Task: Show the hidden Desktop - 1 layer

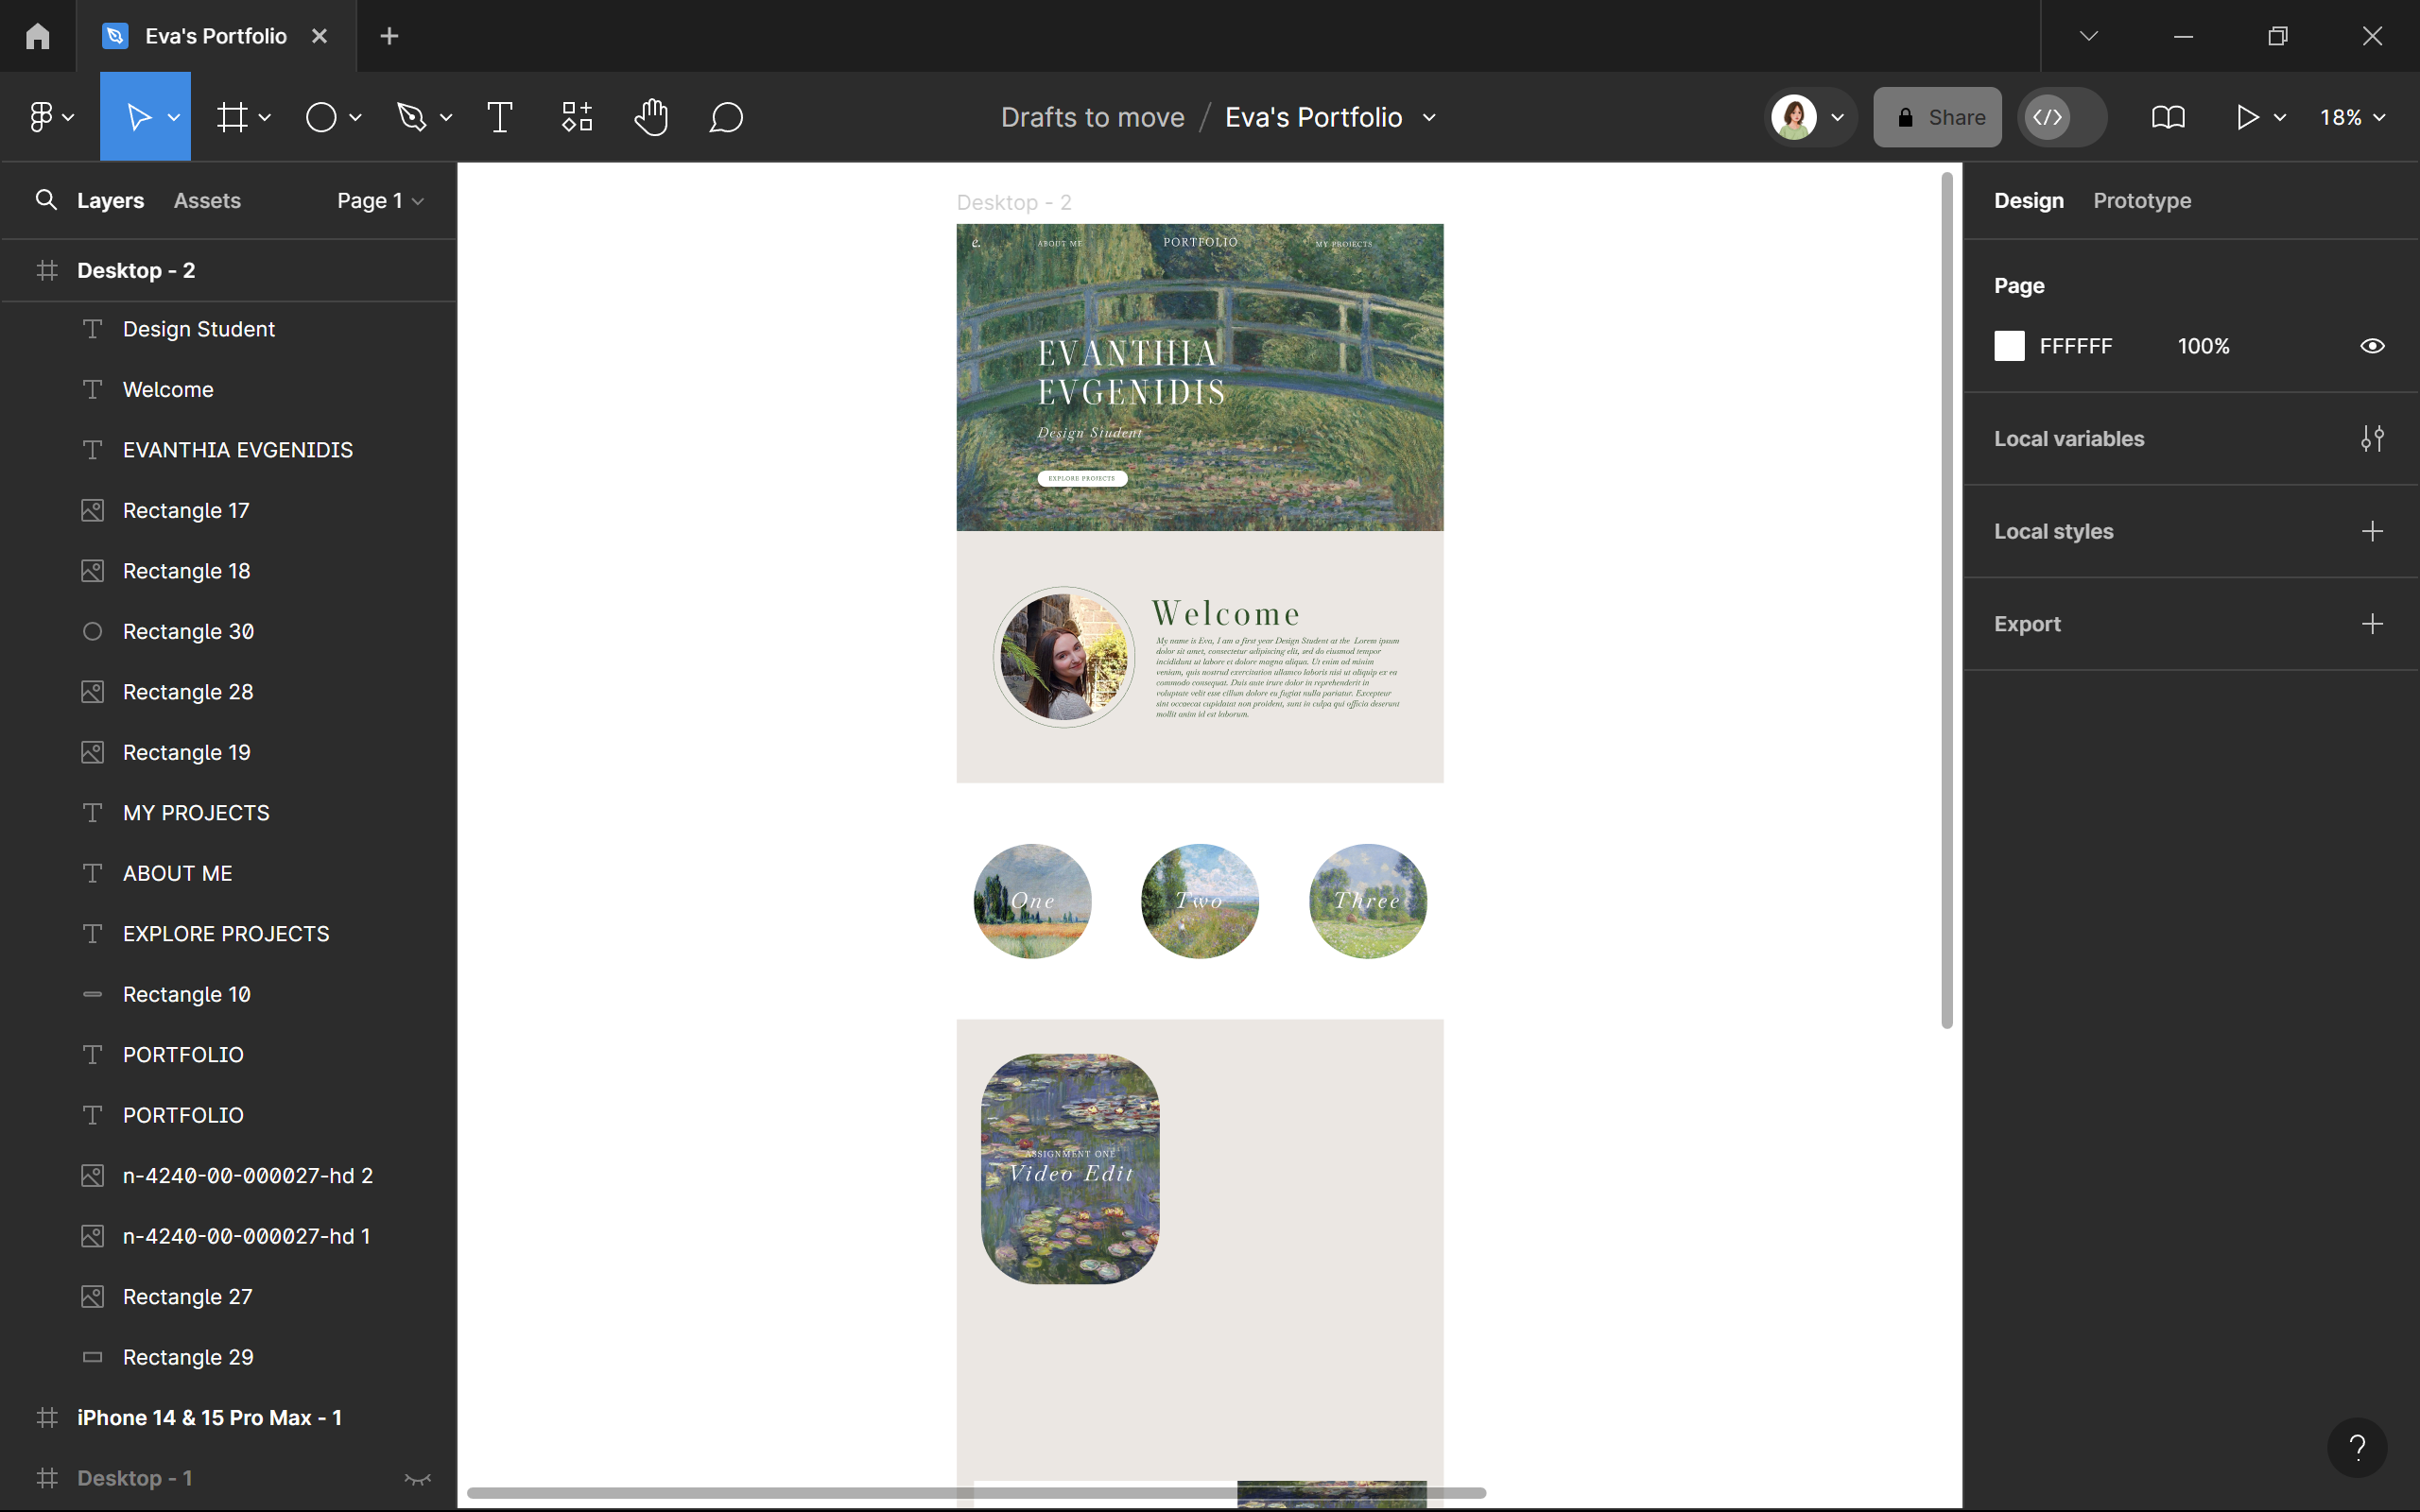Action: click(417, 1478)
